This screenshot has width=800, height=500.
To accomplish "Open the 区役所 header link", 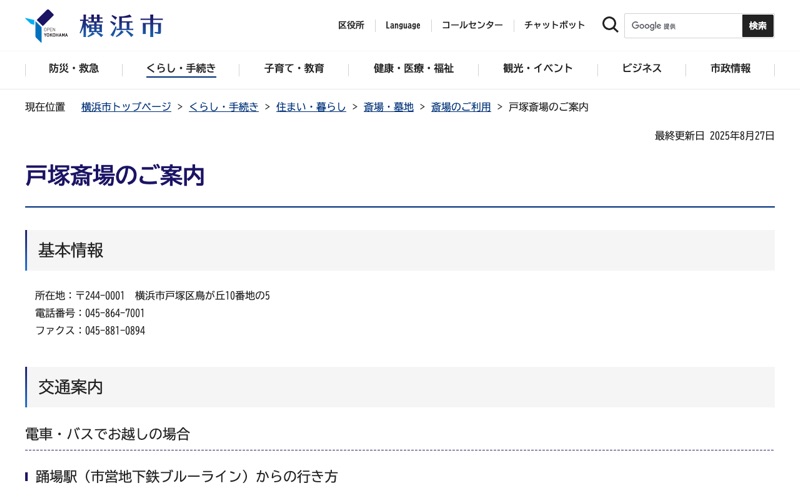I will tap(351, 26).
